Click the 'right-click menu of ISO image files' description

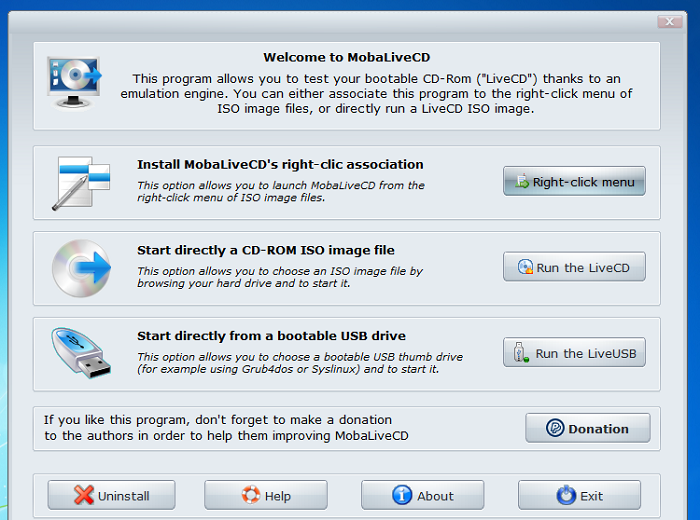tap(280, 191)
